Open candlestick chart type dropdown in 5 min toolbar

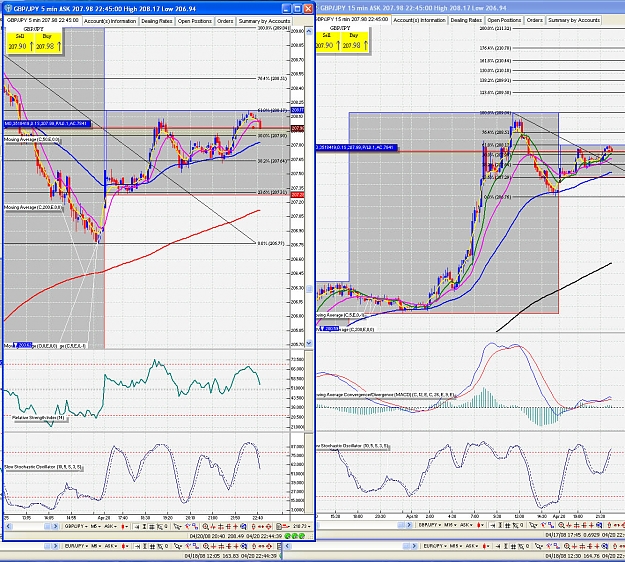(125, 527)
